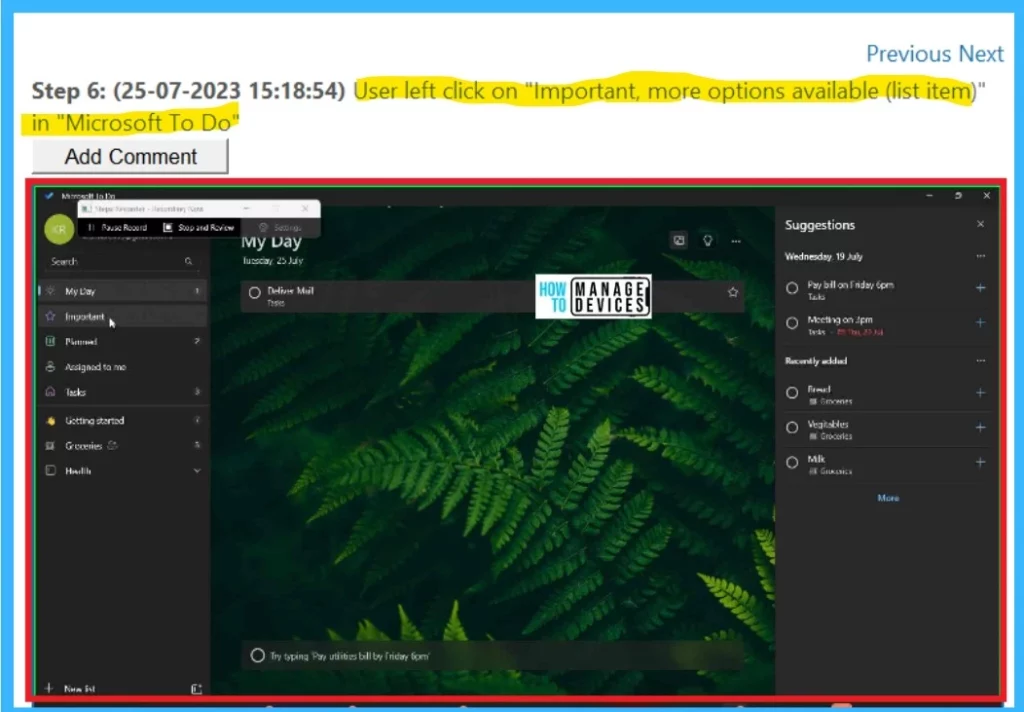Click the Groceries list icon
Screen dimensions: 1024x712
[x=50, y=445]
